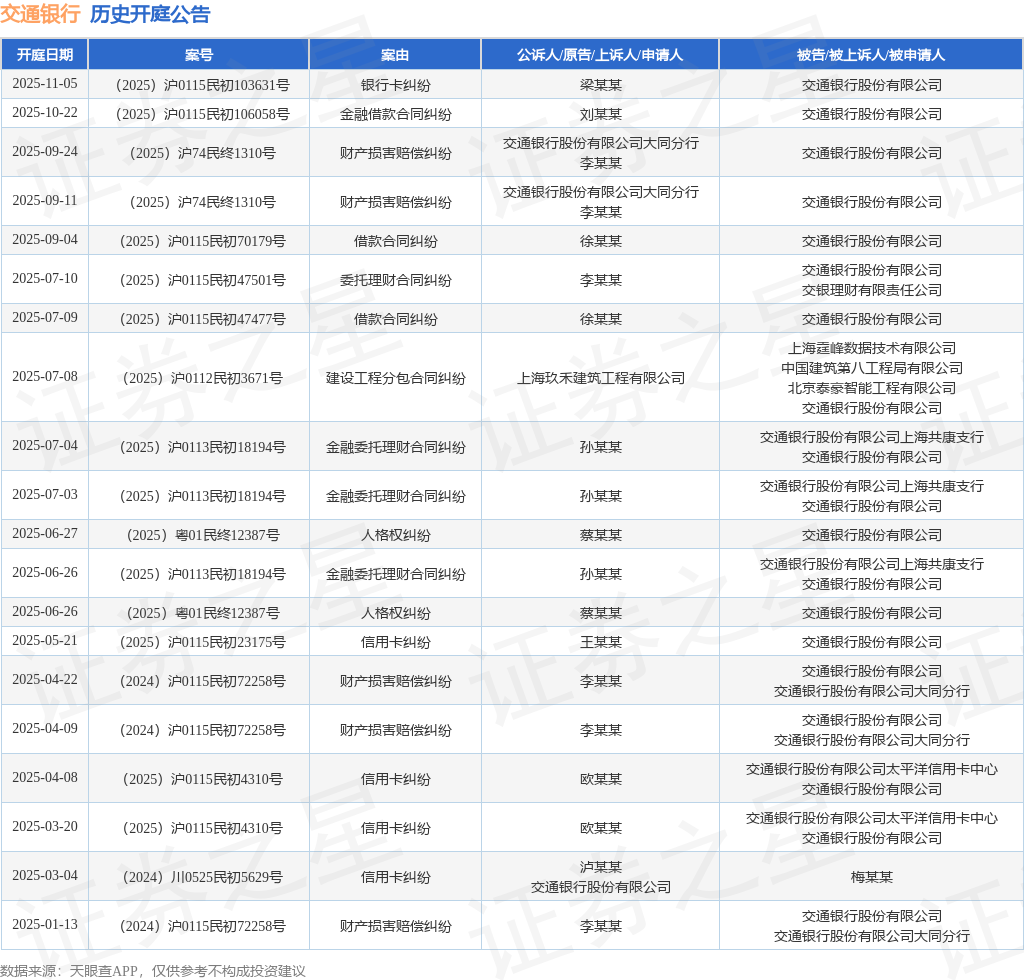The height and width of the screenshot is (980, 1024).
Task: Click case number 沪0115民初23175号
Action: coord(202,642)
